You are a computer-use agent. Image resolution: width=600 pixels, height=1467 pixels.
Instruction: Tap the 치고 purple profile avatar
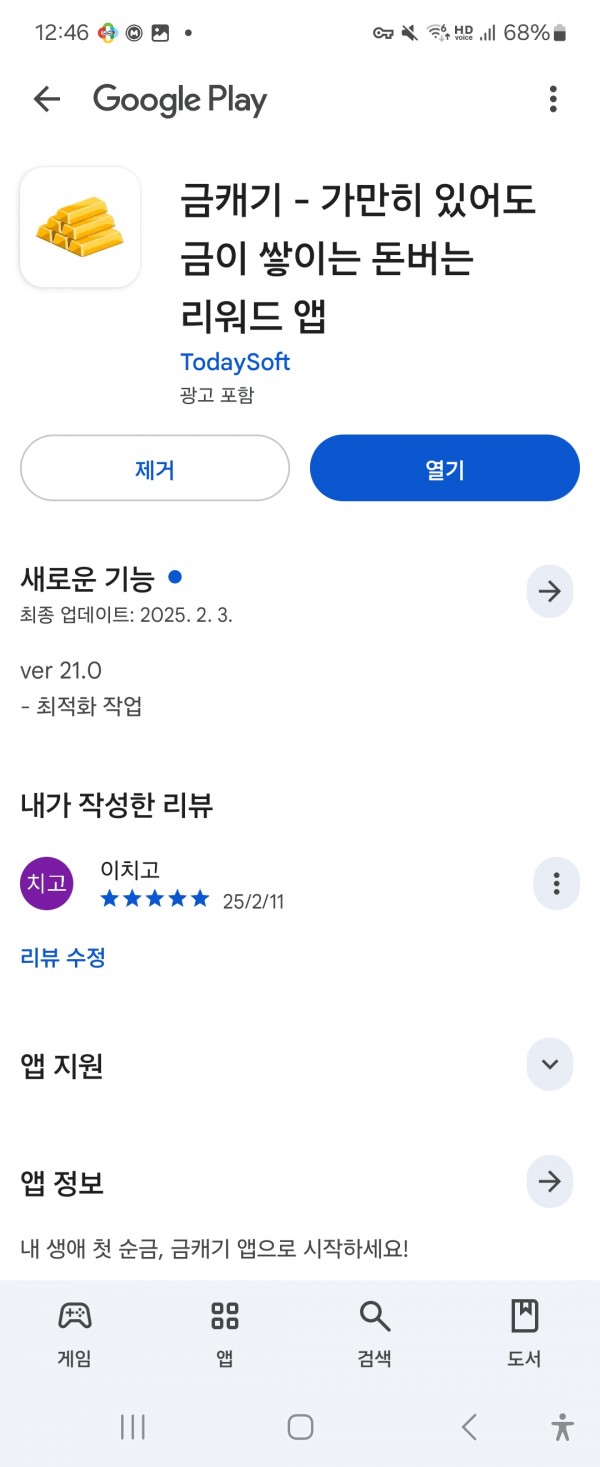pyautogui.click(x=47, y=884)
